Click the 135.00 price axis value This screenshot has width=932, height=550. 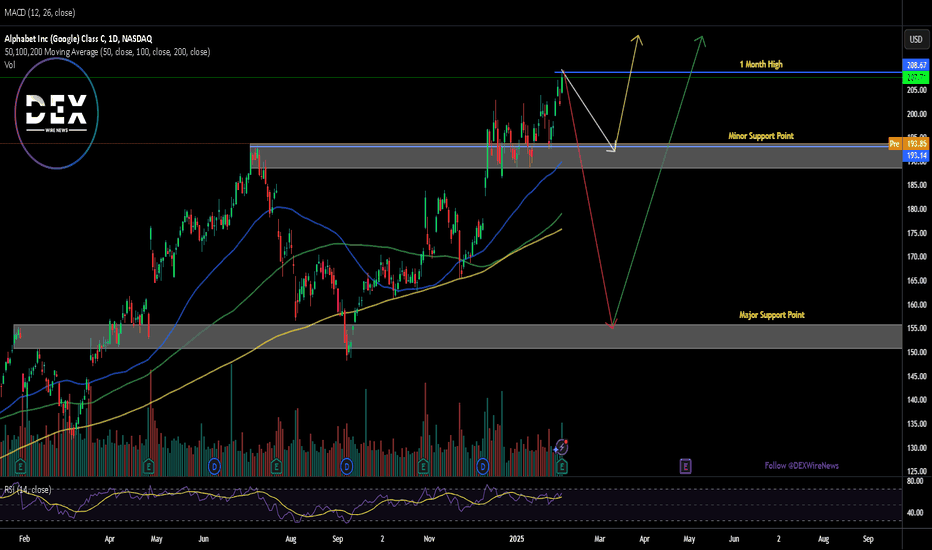click(x=916, y=424)
